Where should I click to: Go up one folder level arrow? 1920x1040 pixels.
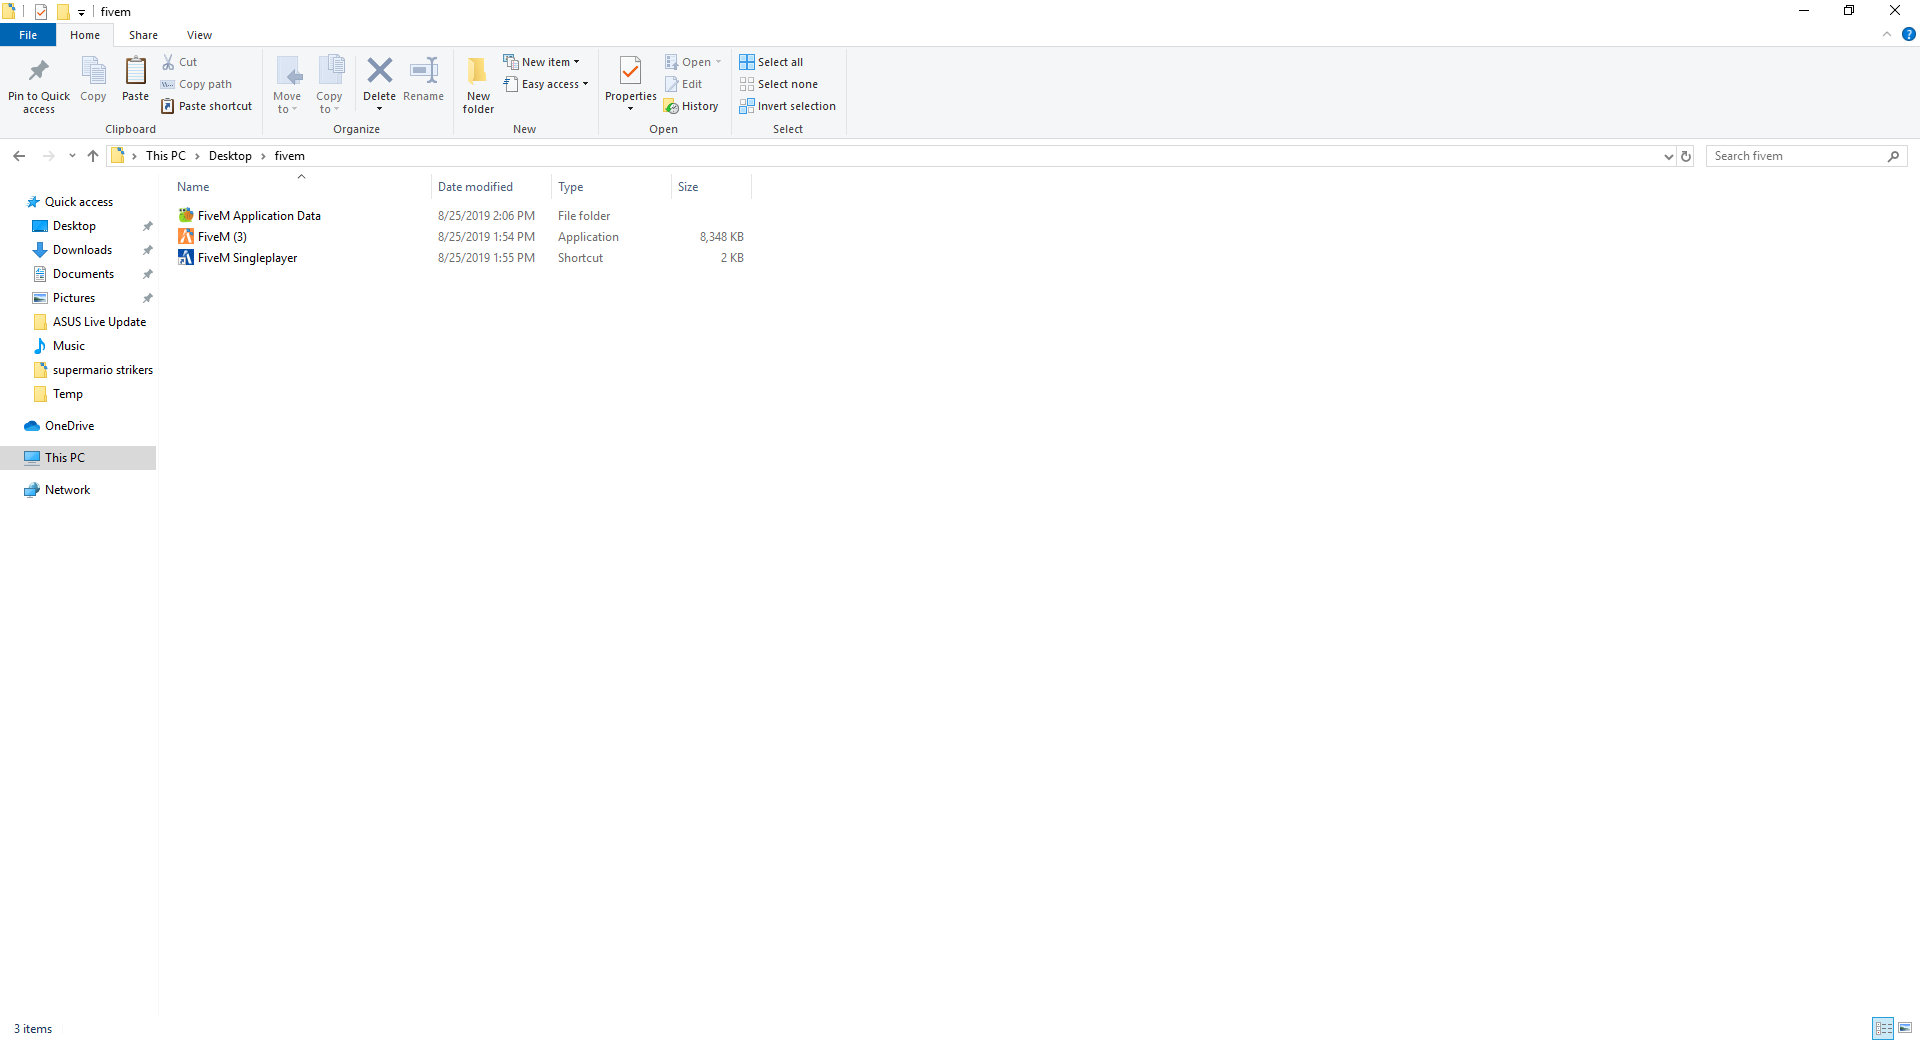coord(93,156)
